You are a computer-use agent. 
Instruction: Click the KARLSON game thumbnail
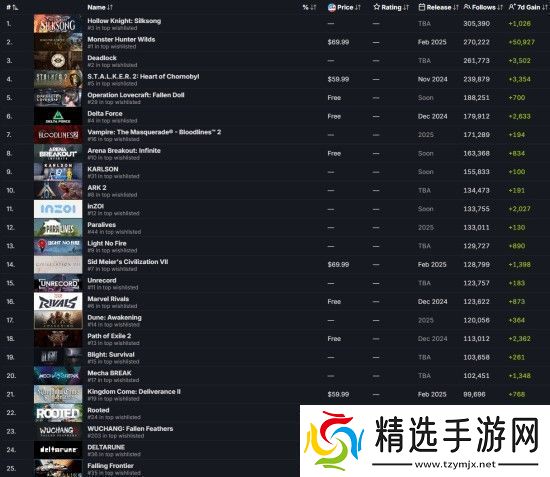58,172
